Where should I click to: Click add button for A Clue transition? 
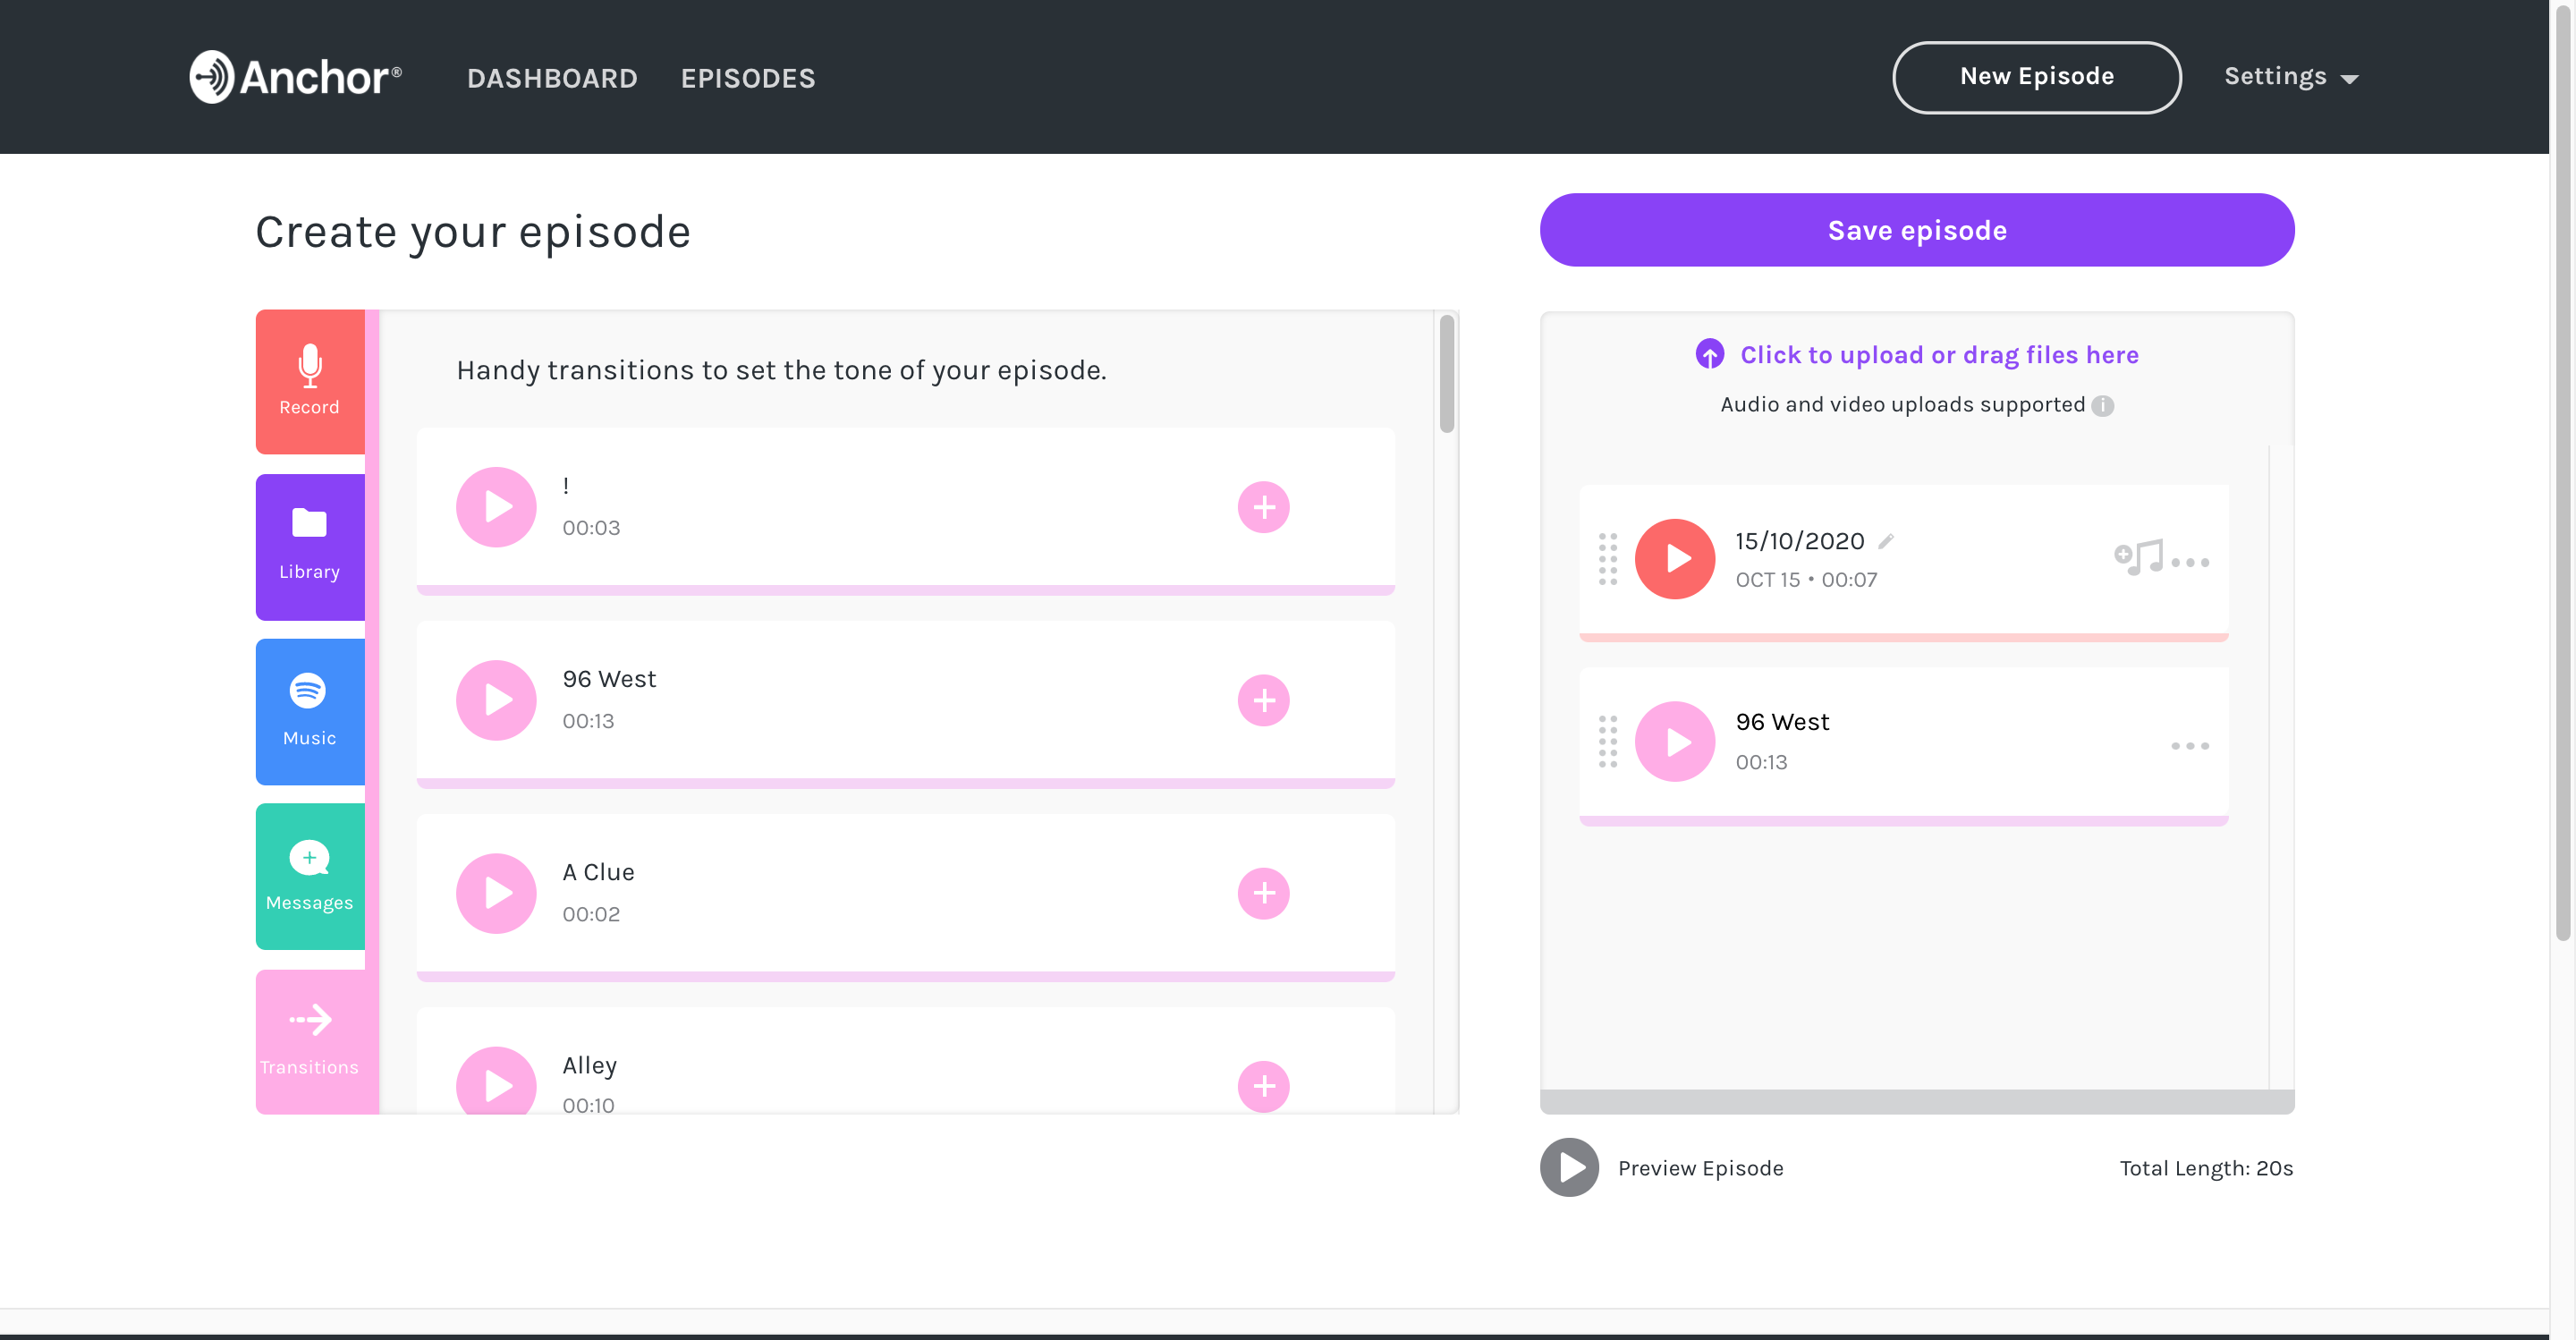coord(1264,894)
